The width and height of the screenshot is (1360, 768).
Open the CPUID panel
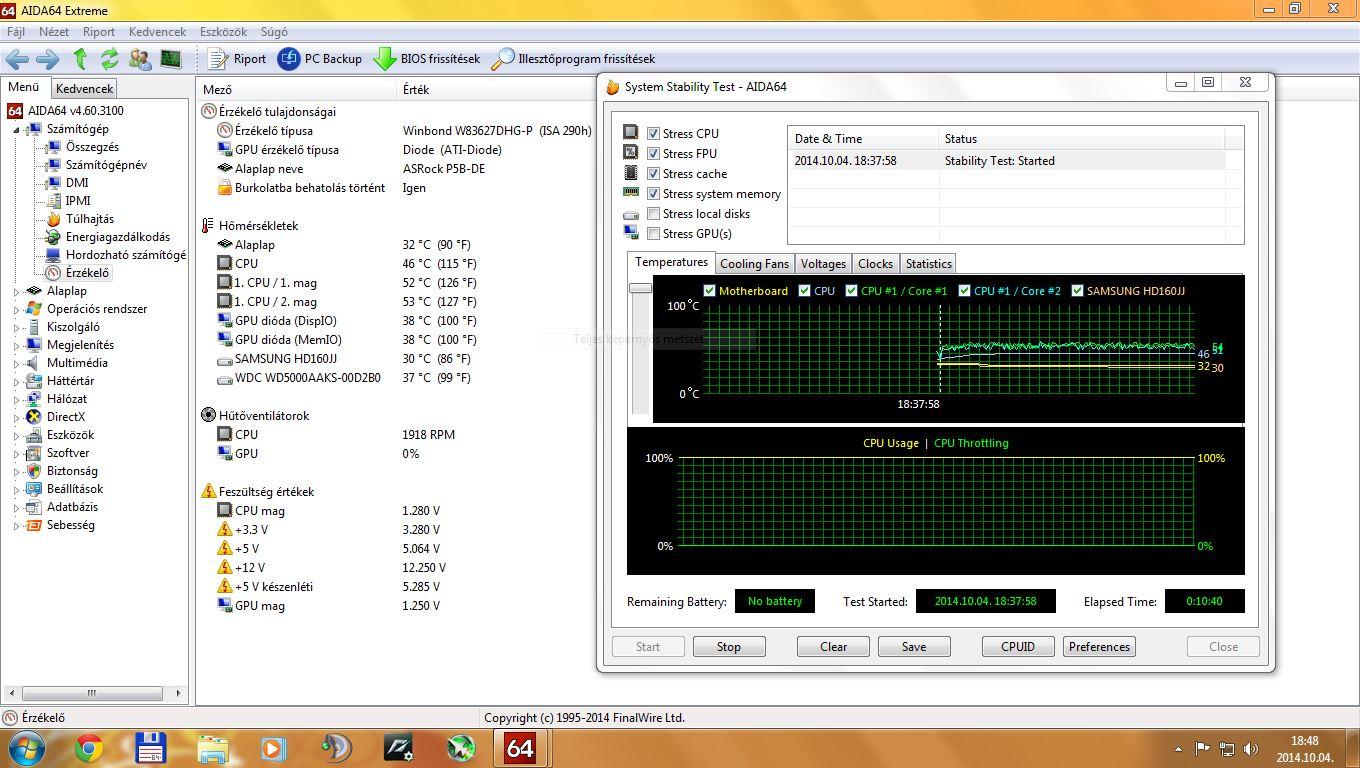pyautogui.click(x=1018, y=647)
